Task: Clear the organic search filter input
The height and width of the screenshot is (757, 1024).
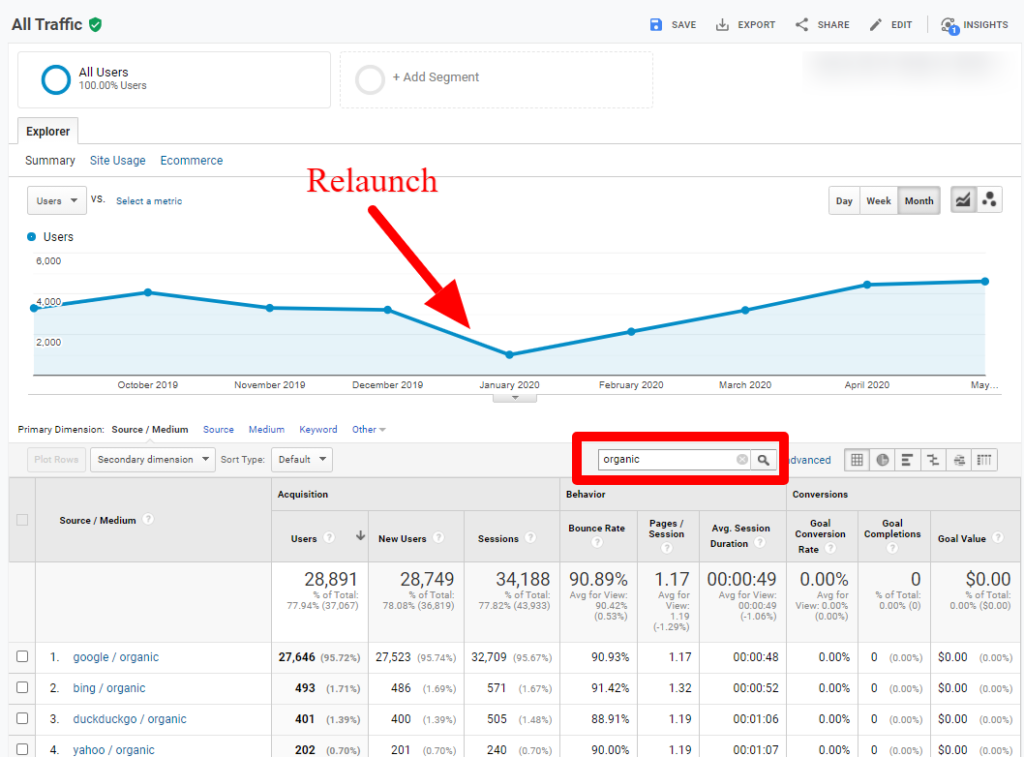Action: tap(740, 459)
